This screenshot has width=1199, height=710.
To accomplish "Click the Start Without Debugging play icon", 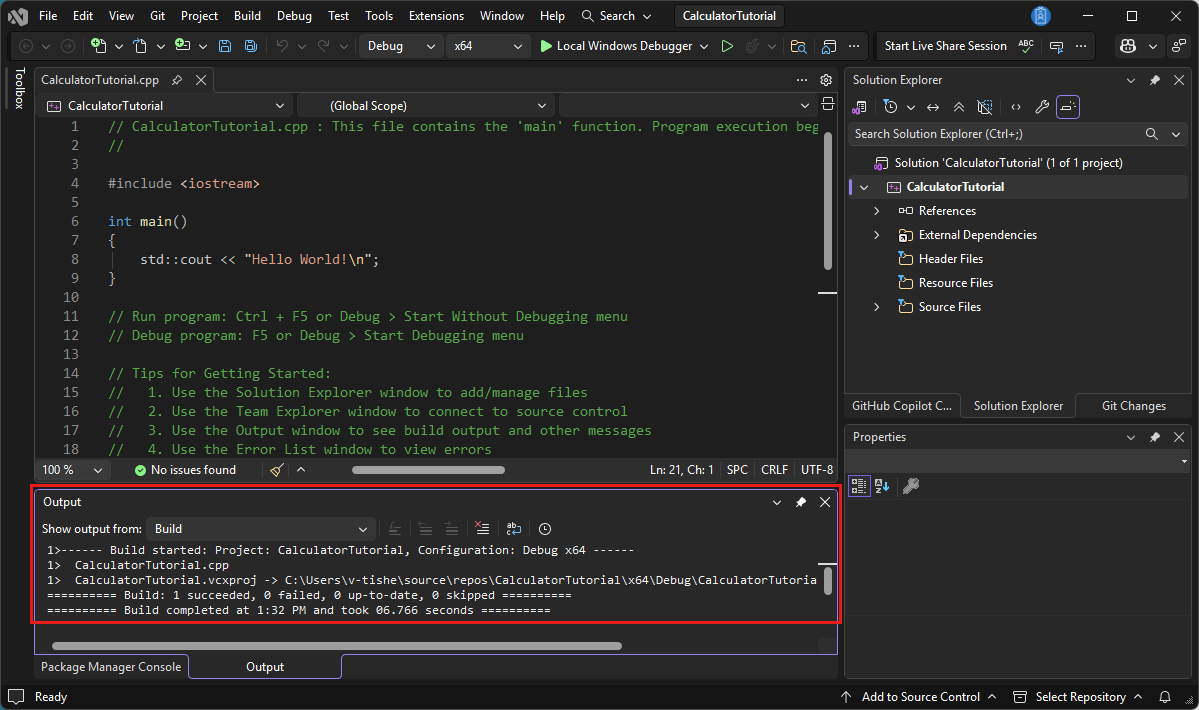I will (727, 46).
